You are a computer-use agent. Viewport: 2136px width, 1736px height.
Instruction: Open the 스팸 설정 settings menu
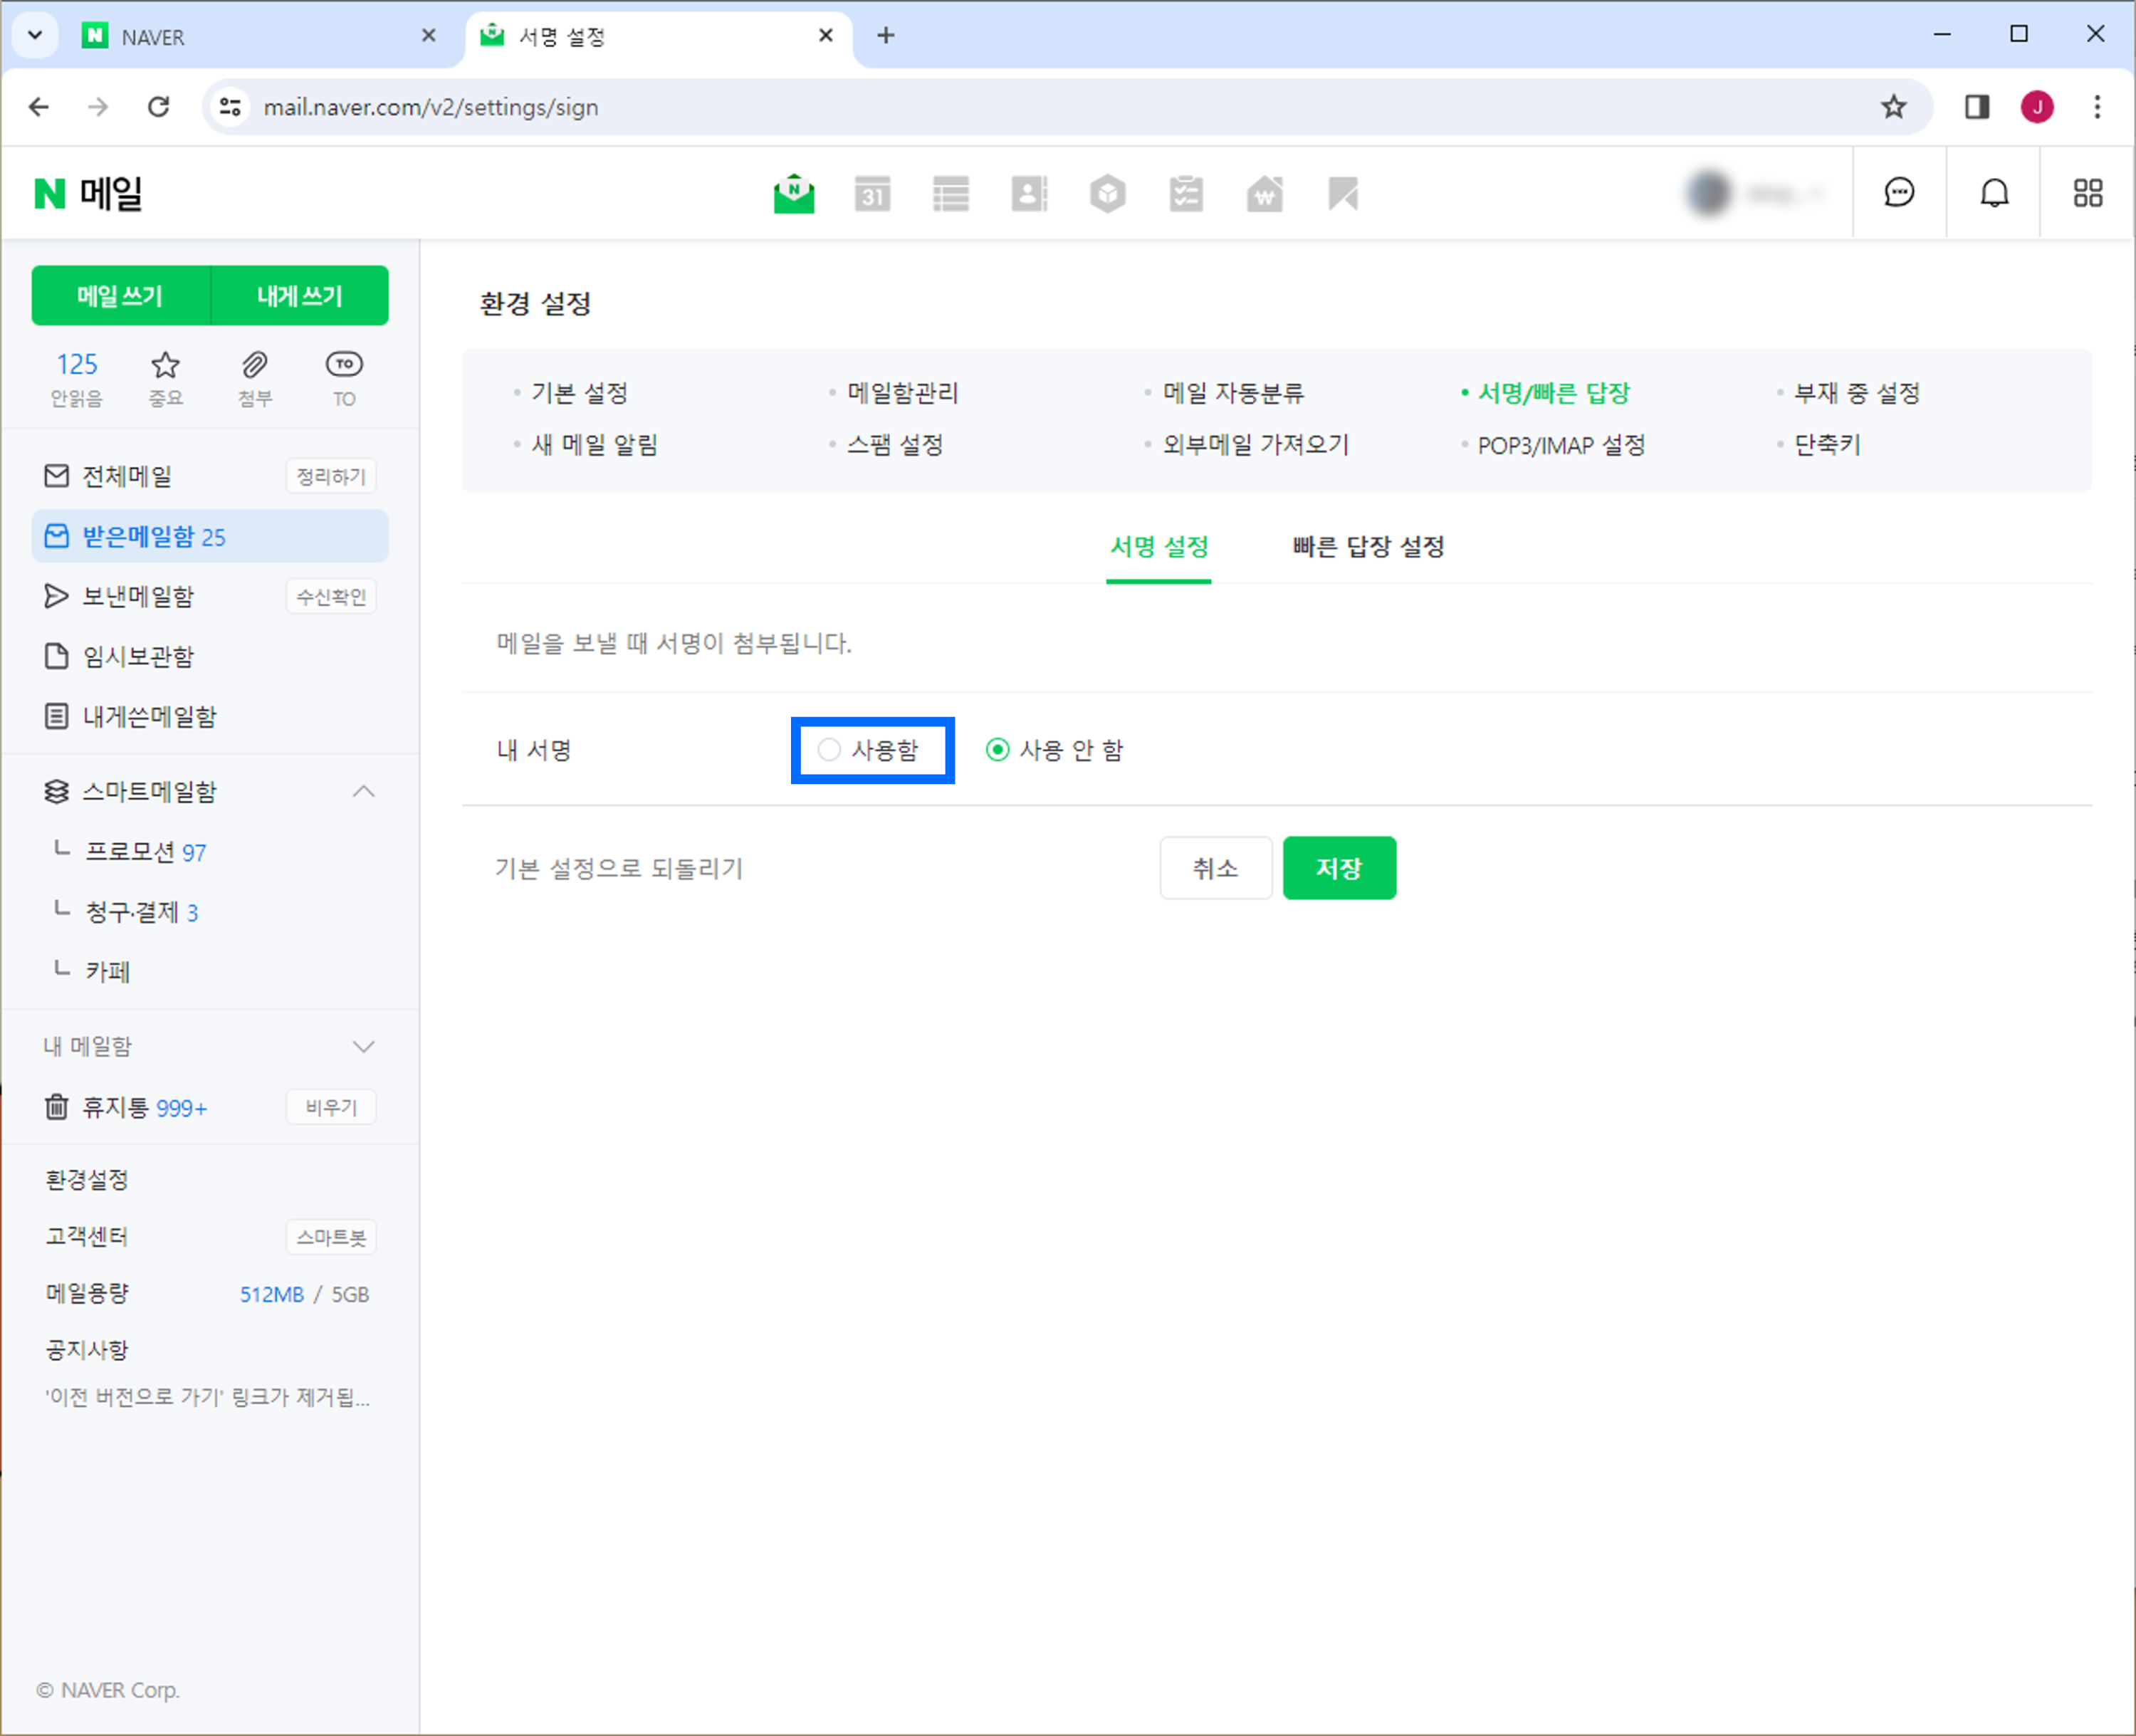(895, 445)
